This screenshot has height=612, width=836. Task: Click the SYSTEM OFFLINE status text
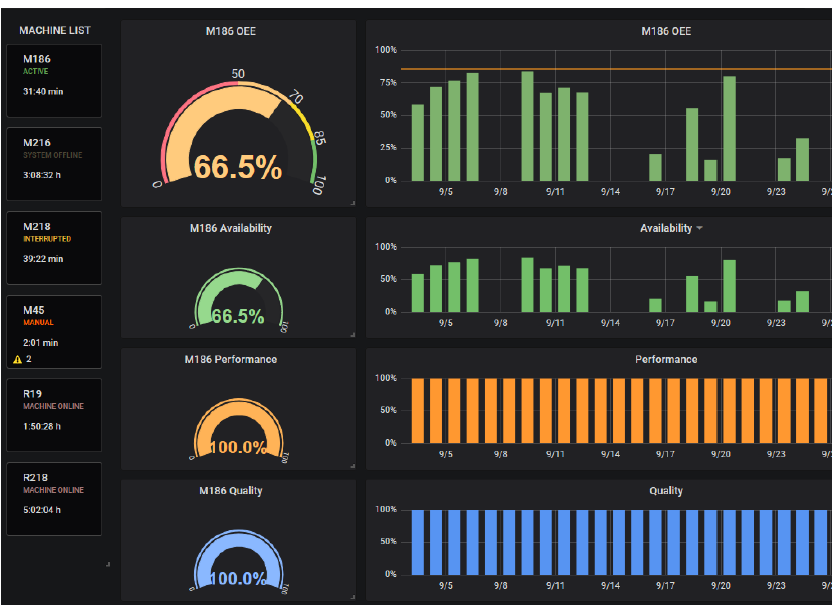tap(53, 155)
